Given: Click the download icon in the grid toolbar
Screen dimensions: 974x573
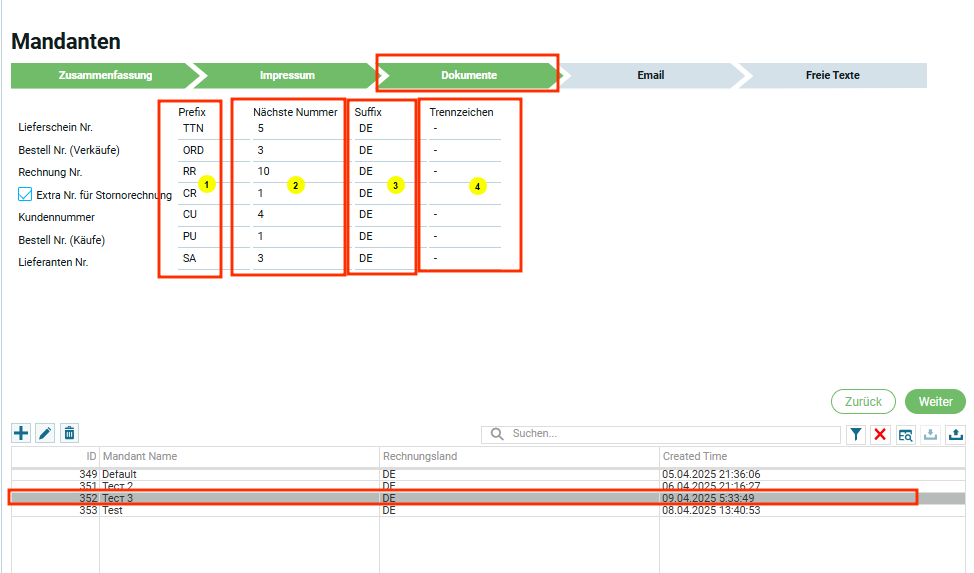Looking at the screenshot, I should [930, 434].
